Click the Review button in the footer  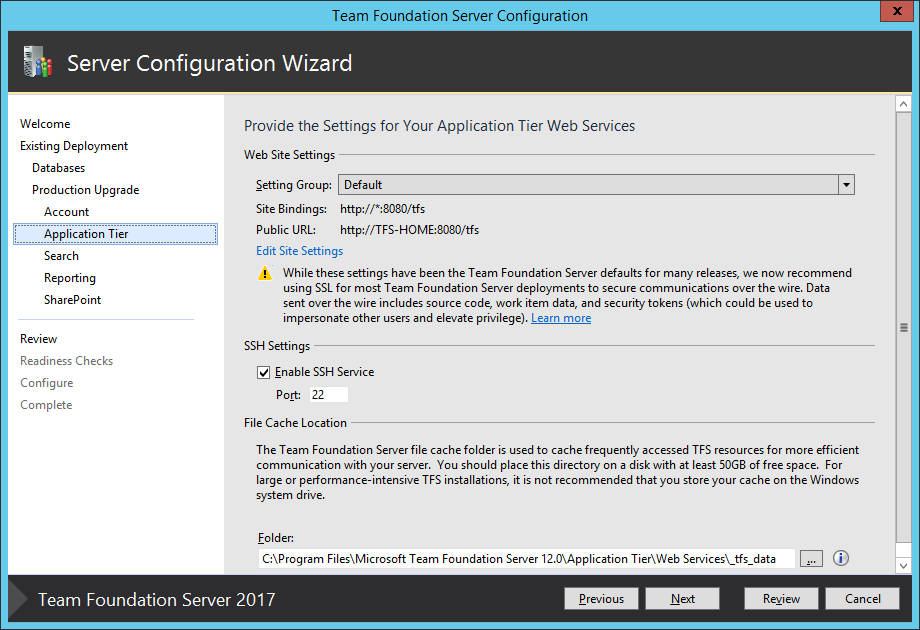tap(781, 598)
